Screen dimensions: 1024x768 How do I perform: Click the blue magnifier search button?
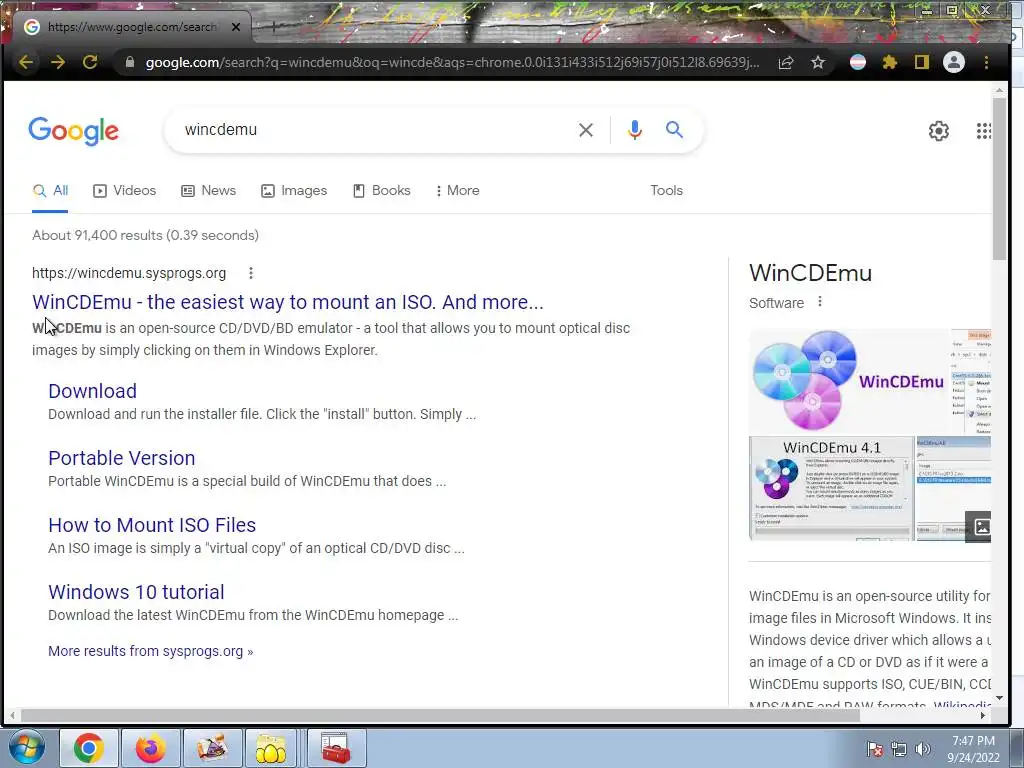click(674, 129)
